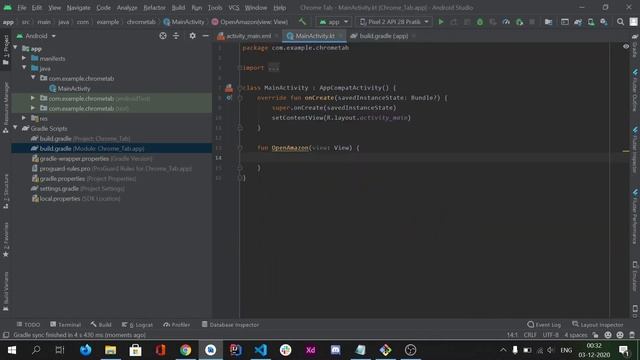This screenshot has height=360, width=640.
Task: Open the app run configuration dropdown
Action: 333,22
